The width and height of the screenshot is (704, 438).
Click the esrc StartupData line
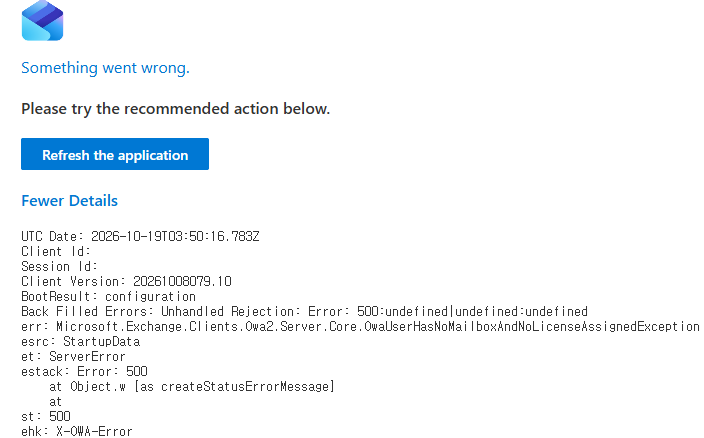coord(80,342)
